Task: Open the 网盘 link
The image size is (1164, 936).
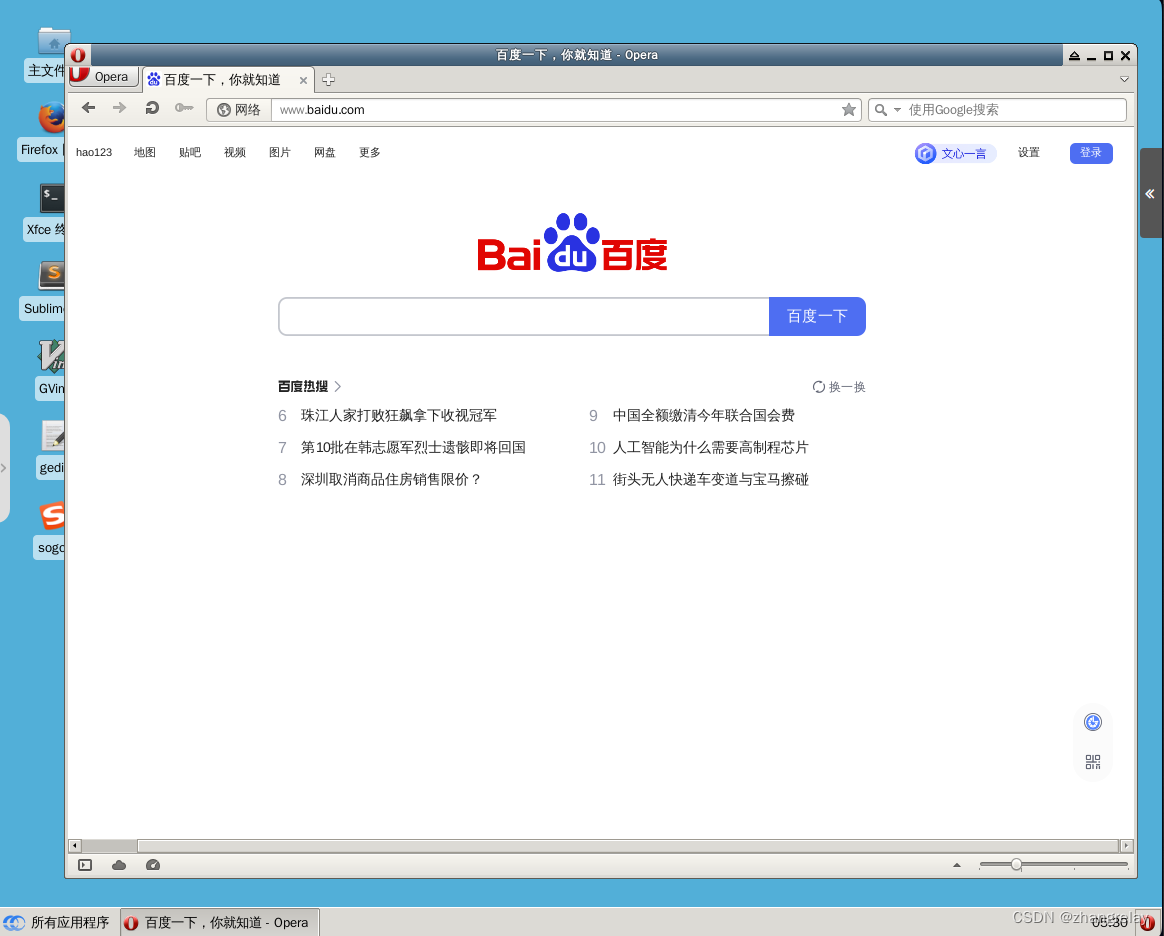Action: click(x=324, y=152)
